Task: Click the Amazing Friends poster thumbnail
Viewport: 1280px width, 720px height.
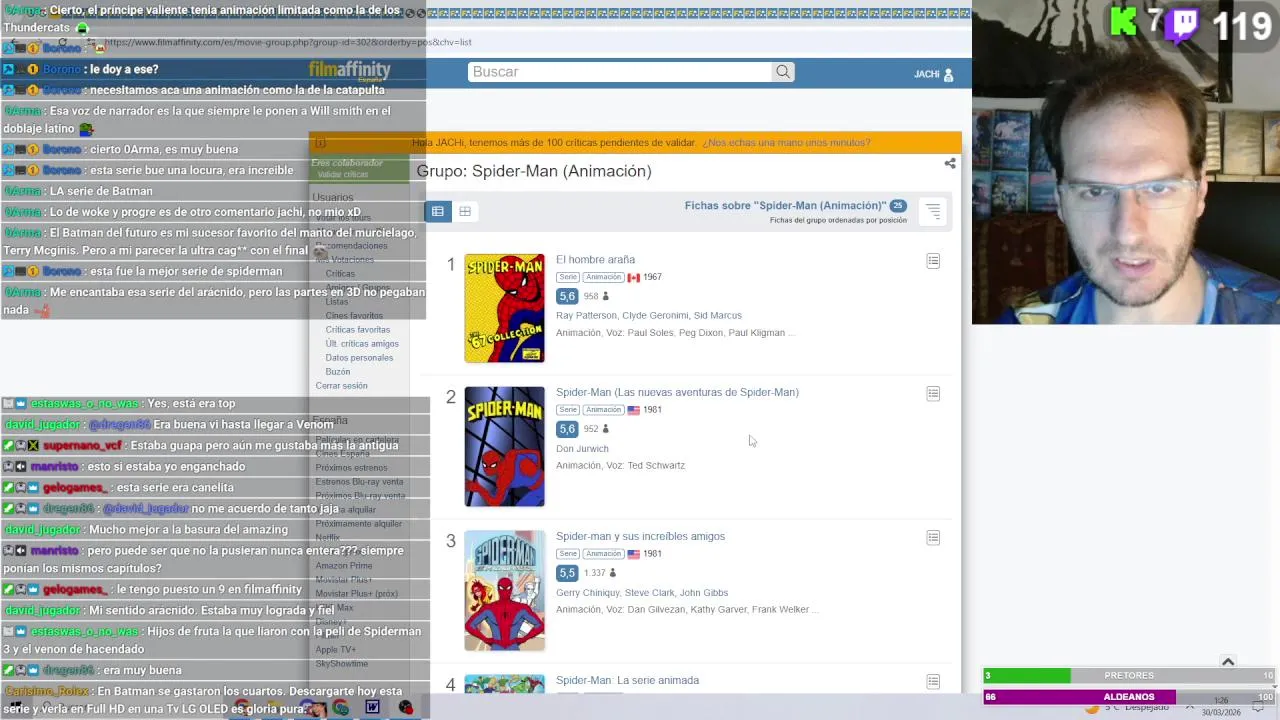Action: 504,591
